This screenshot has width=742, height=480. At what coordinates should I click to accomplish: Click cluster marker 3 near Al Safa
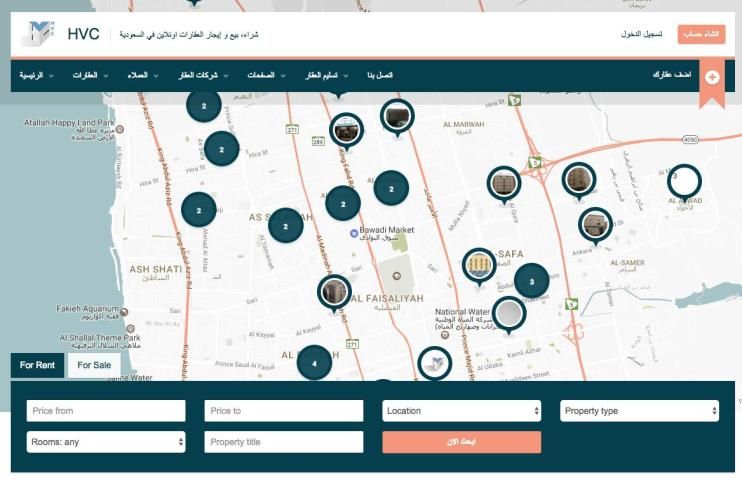point(531,281)
